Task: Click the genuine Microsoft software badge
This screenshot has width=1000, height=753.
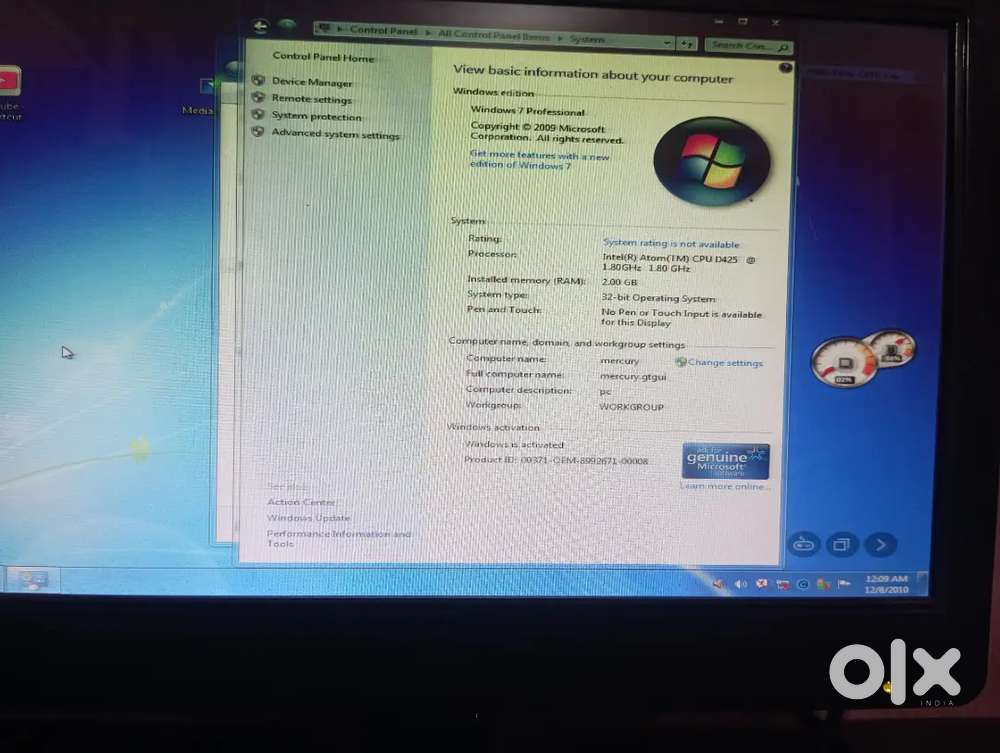Action: point(725,460)
